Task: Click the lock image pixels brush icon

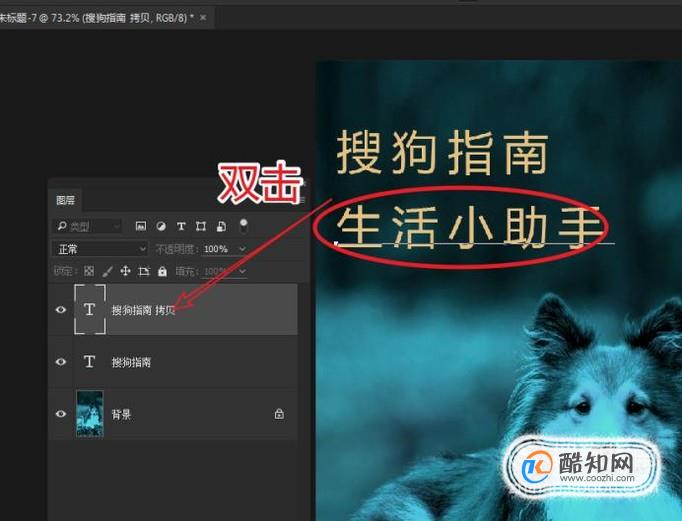Action: (107, 271)
